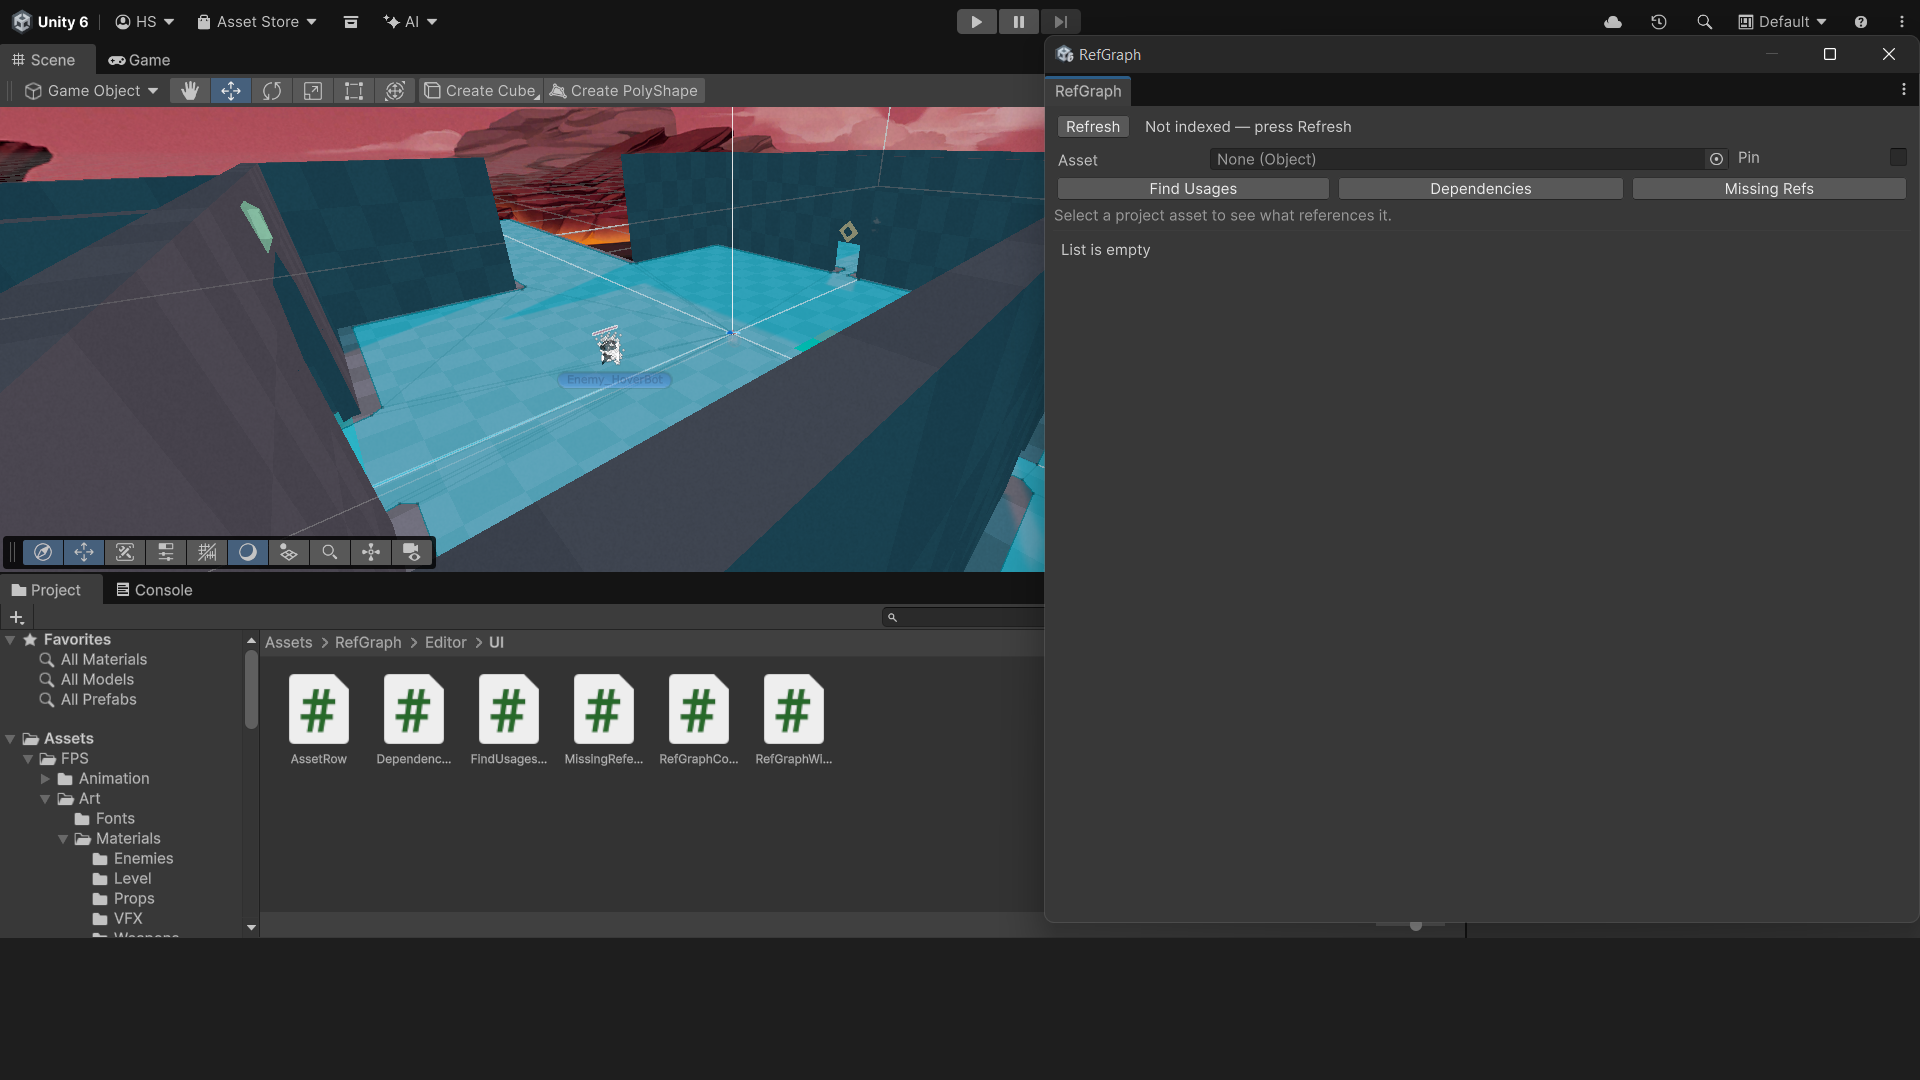Toggle the scene camera visibility overlay
1920x1080 pixels.
coord(412,552)
